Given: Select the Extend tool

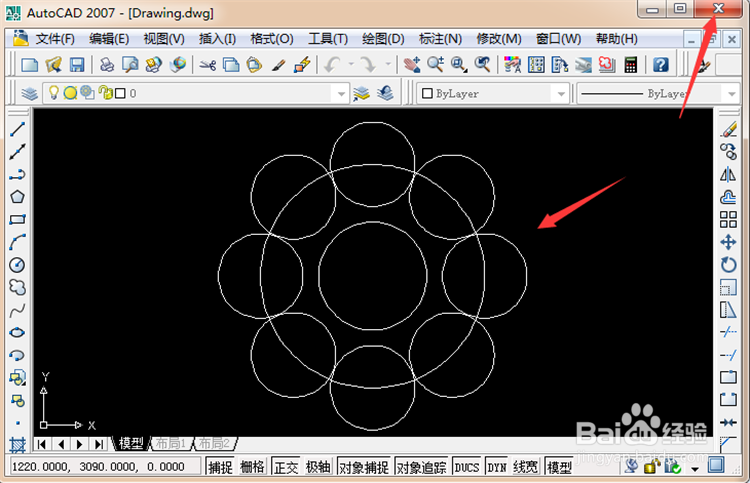Looking at the screenshot, I should coord(728,355).
